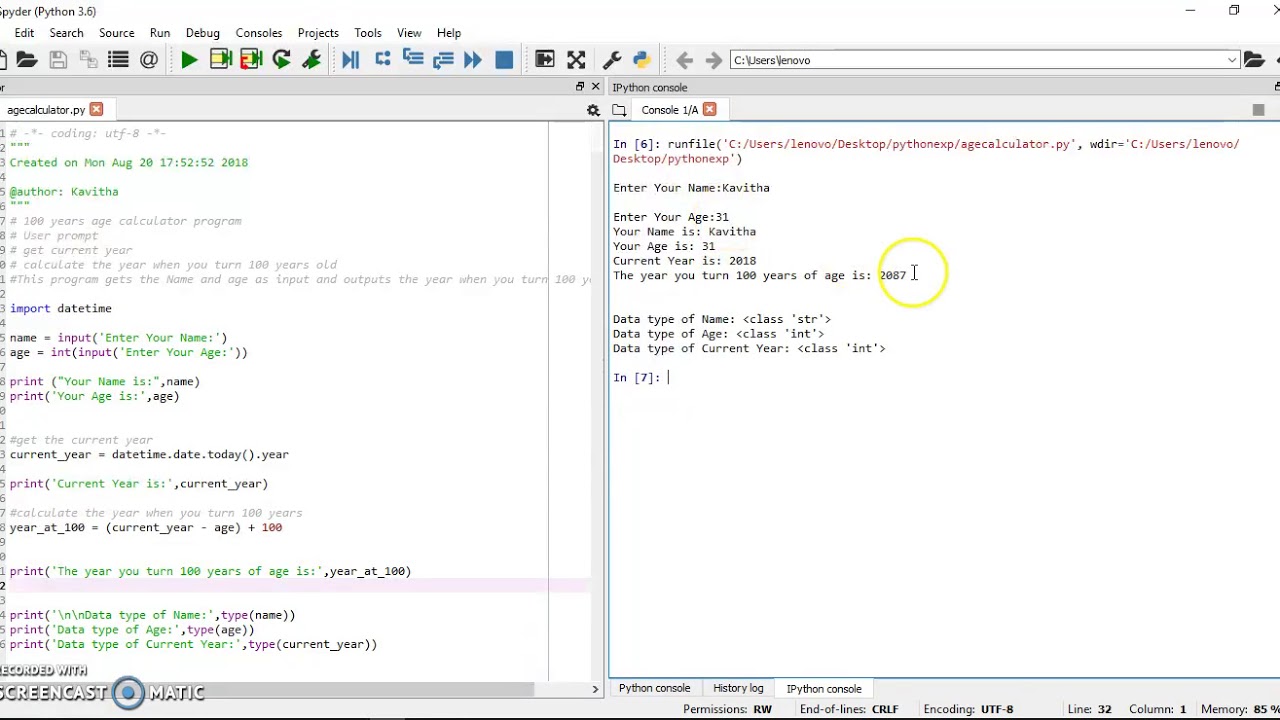This screenshot has height=720, width=1280.
Task: Click the End-of-lines CRLF status entry
Action: click(x=850, y=709)
